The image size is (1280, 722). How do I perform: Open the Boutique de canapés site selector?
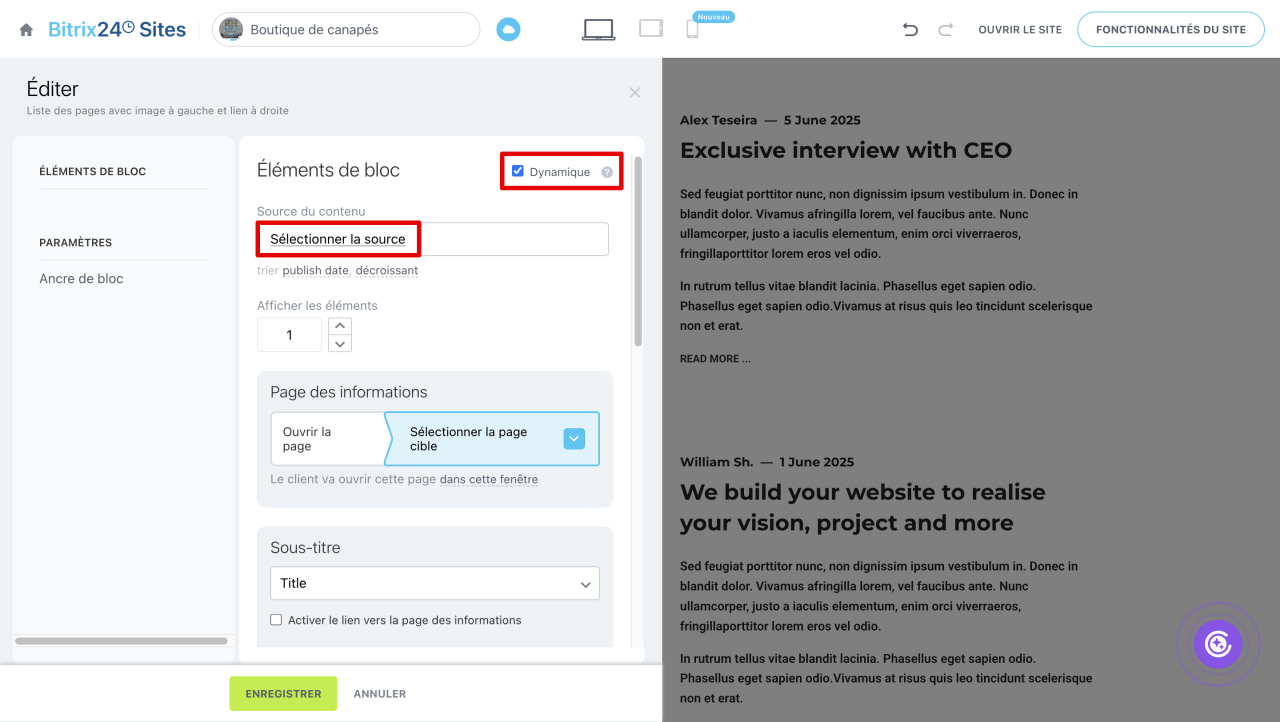point(346,29)
